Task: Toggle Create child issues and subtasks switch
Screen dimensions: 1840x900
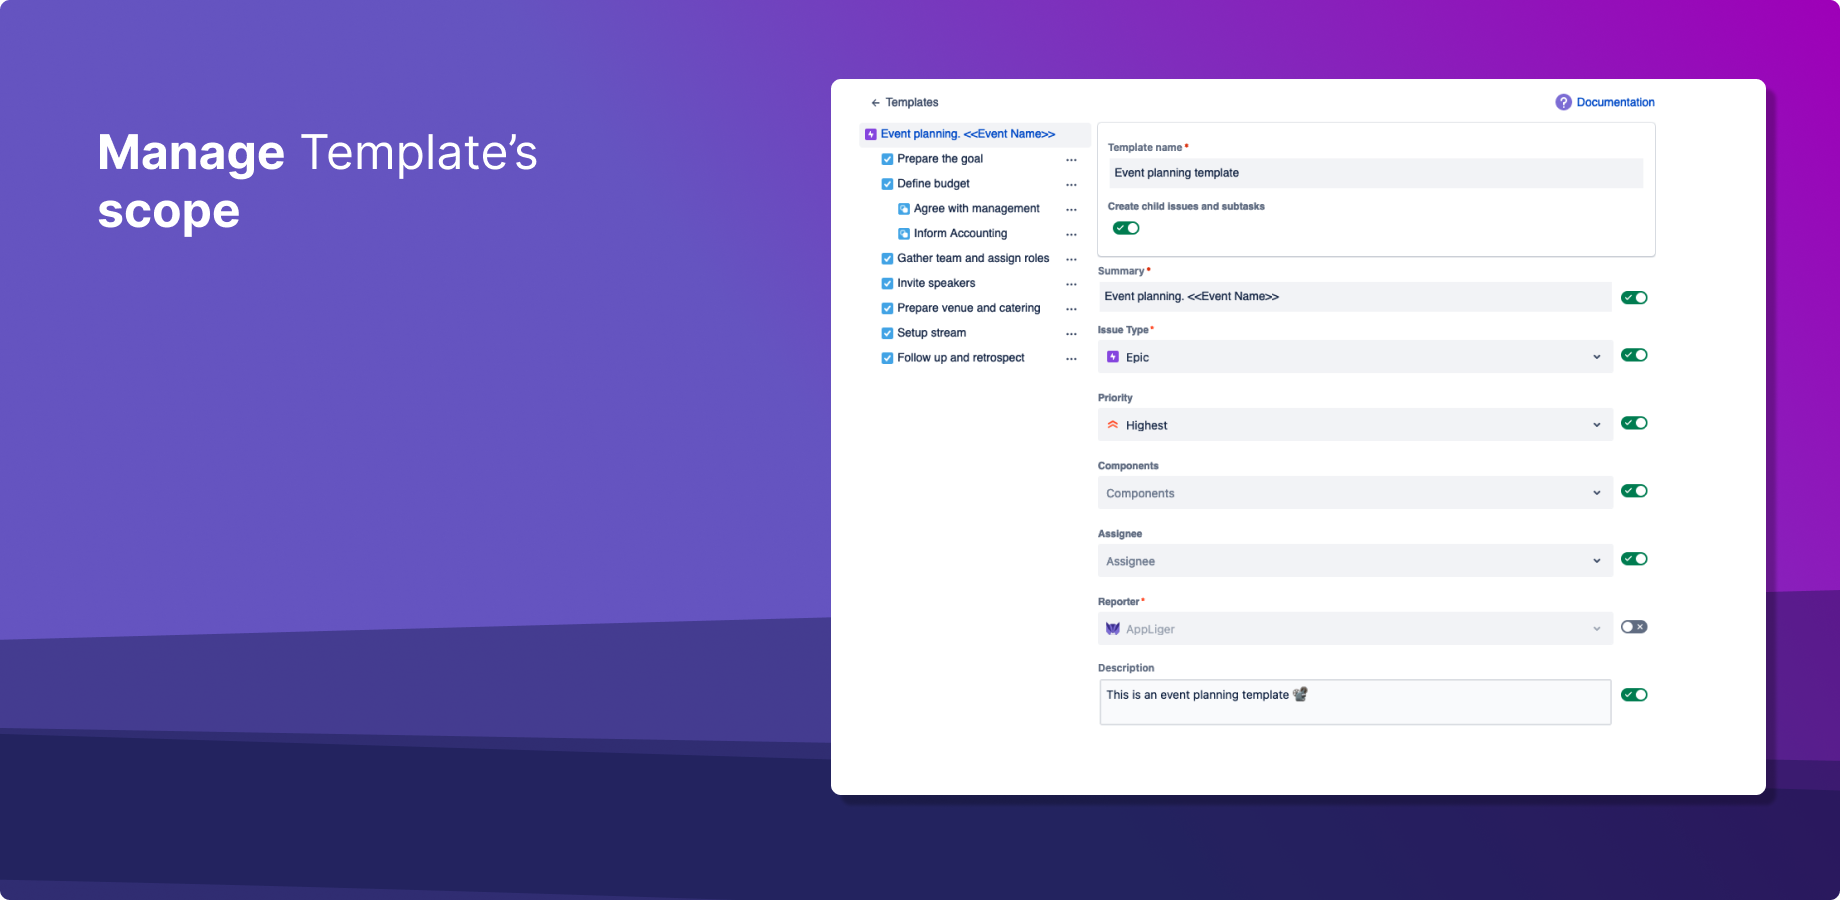Action: point(1126,228)
